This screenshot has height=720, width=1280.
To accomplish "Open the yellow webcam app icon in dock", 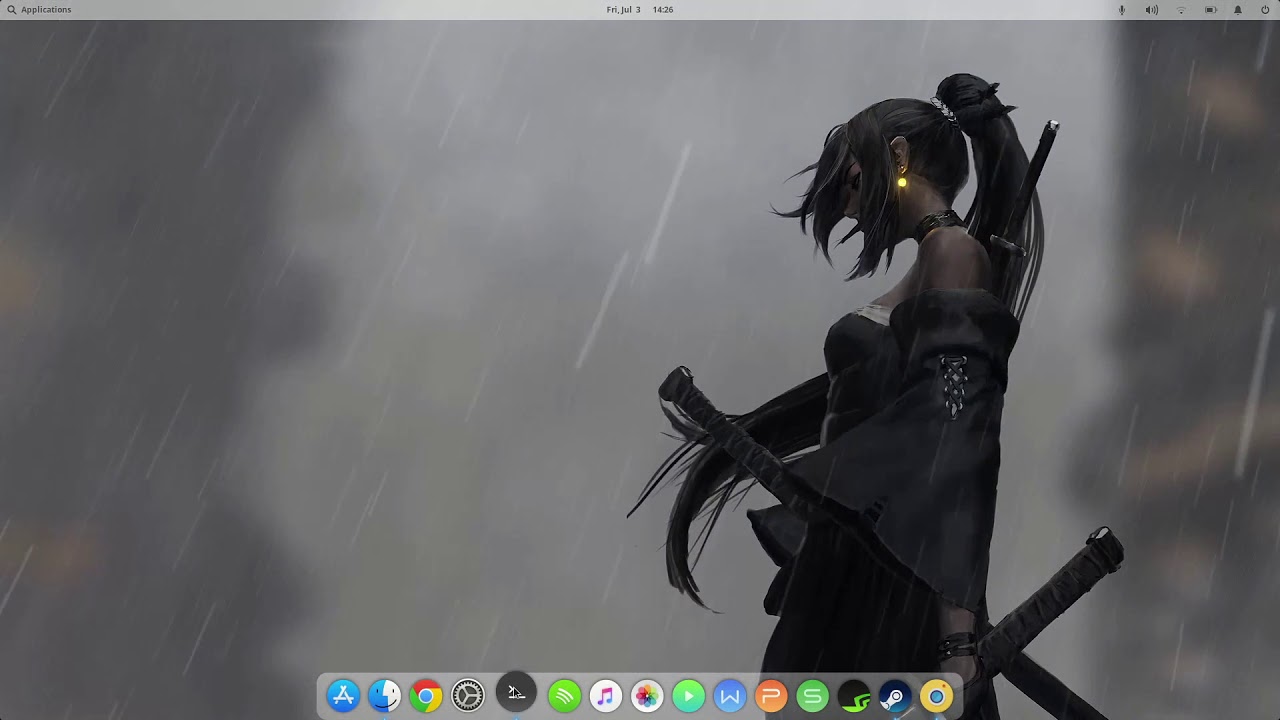I will tap(937, 695).
